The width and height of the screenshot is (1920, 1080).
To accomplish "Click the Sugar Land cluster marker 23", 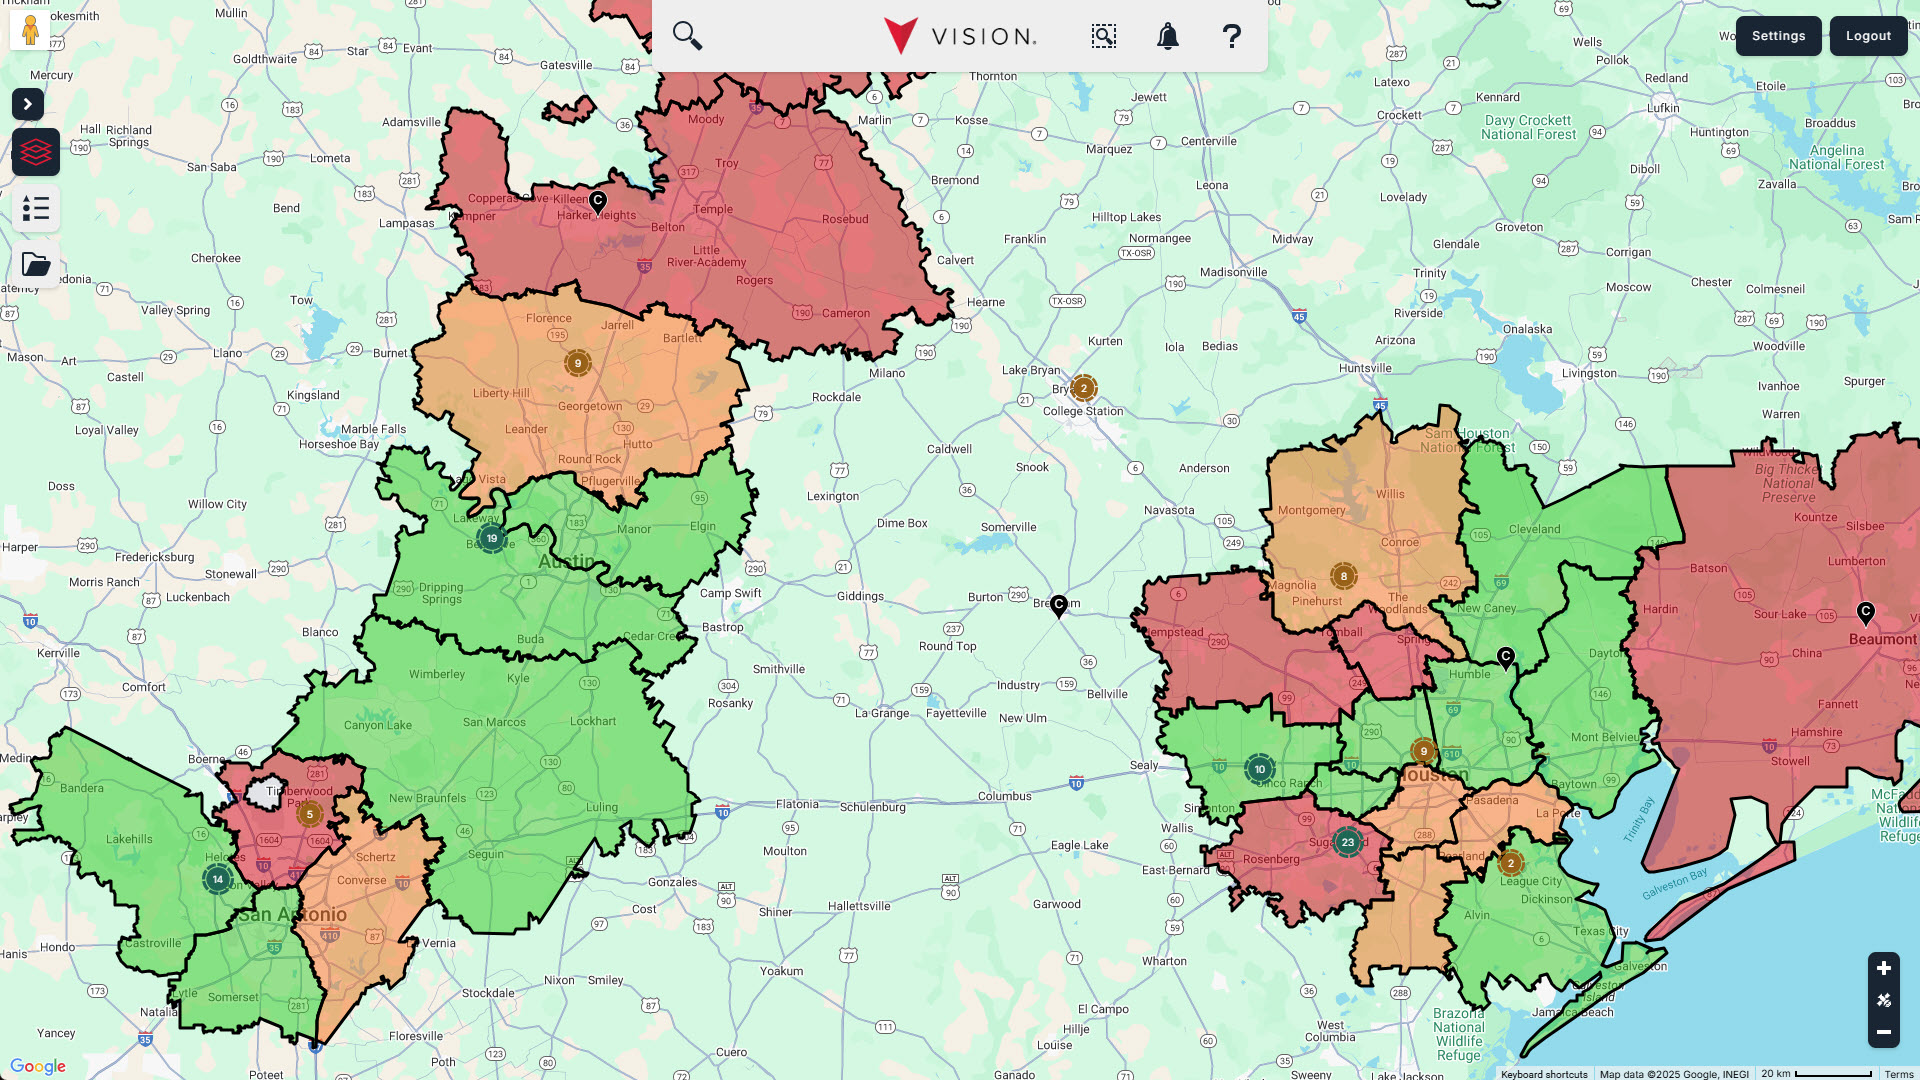I will [1347, 842].
